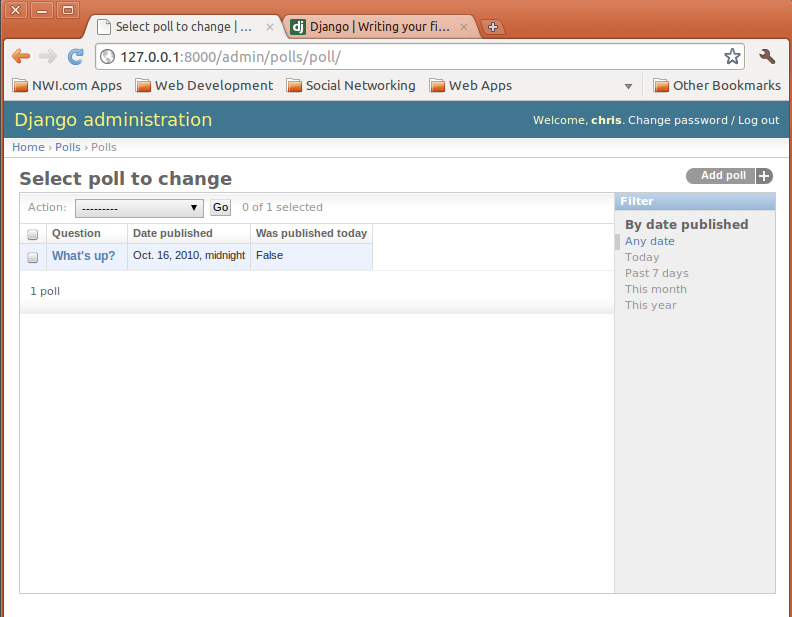Toggle the select-all polls checkbox

coord(33,234)
